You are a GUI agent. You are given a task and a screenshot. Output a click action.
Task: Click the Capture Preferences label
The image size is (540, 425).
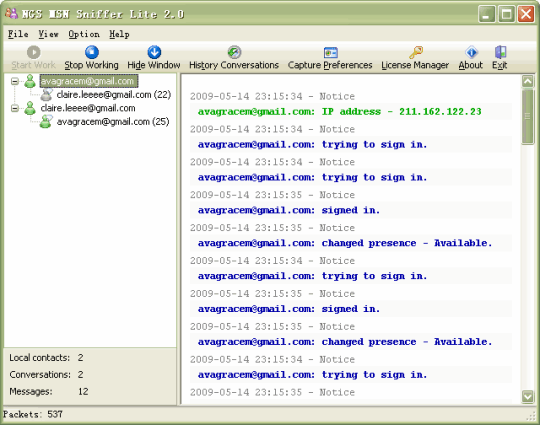point(330,65)
